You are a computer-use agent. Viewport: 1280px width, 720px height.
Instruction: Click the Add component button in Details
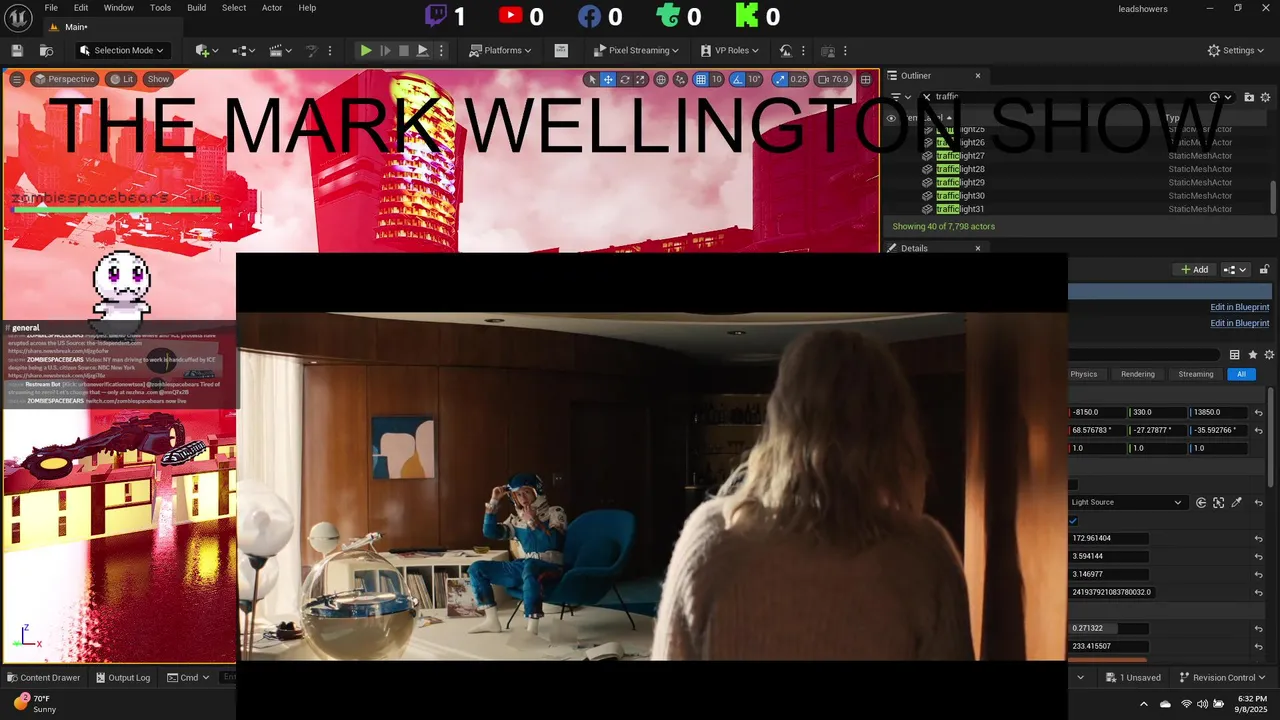[x=1195, y=269]
